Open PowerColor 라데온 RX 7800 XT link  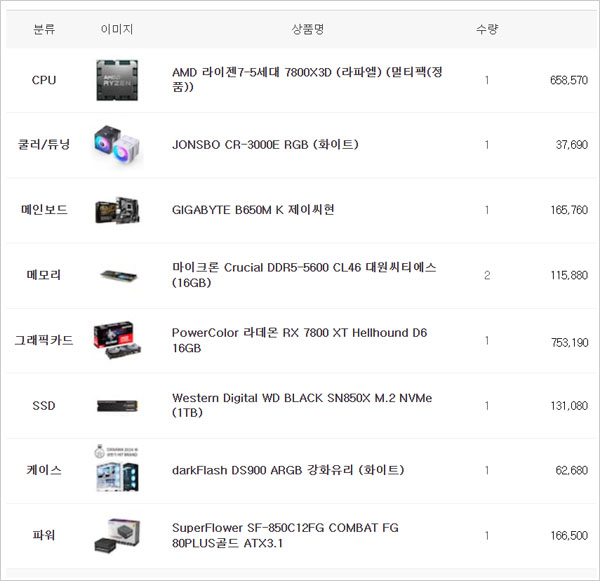pos(299,340)
